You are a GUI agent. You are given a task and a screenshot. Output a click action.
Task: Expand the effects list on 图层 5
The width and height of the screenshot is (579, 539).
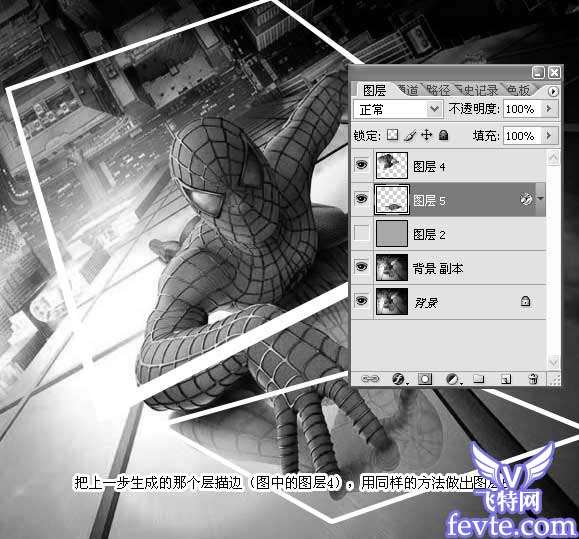(541, 199)
